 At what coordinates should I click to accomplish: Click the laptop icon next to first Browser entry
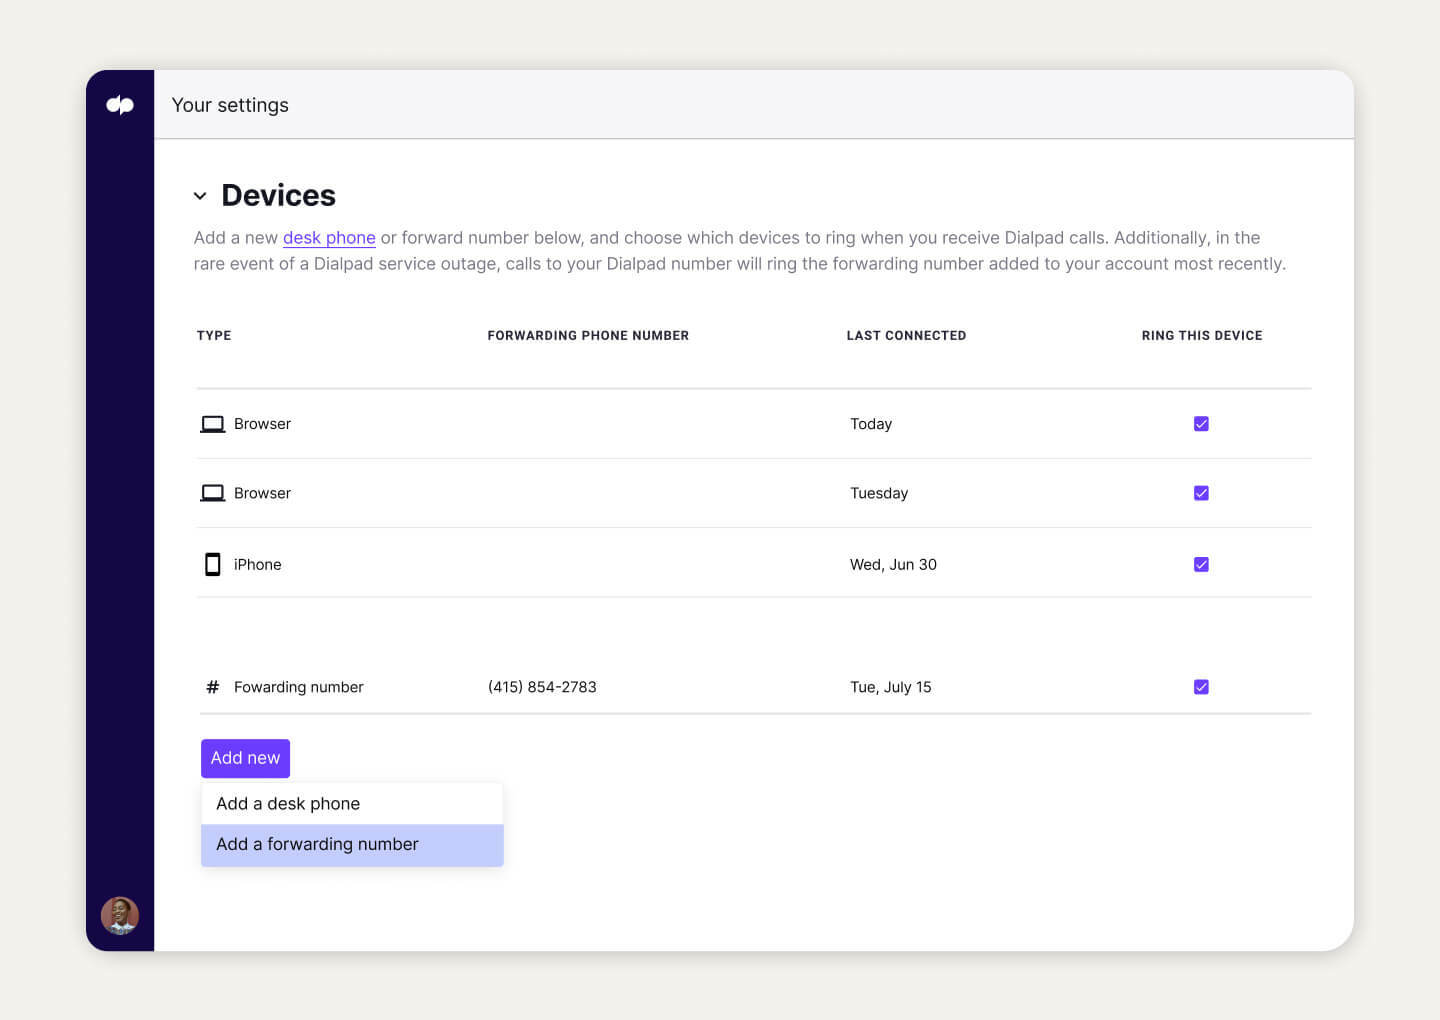(212, 423)
